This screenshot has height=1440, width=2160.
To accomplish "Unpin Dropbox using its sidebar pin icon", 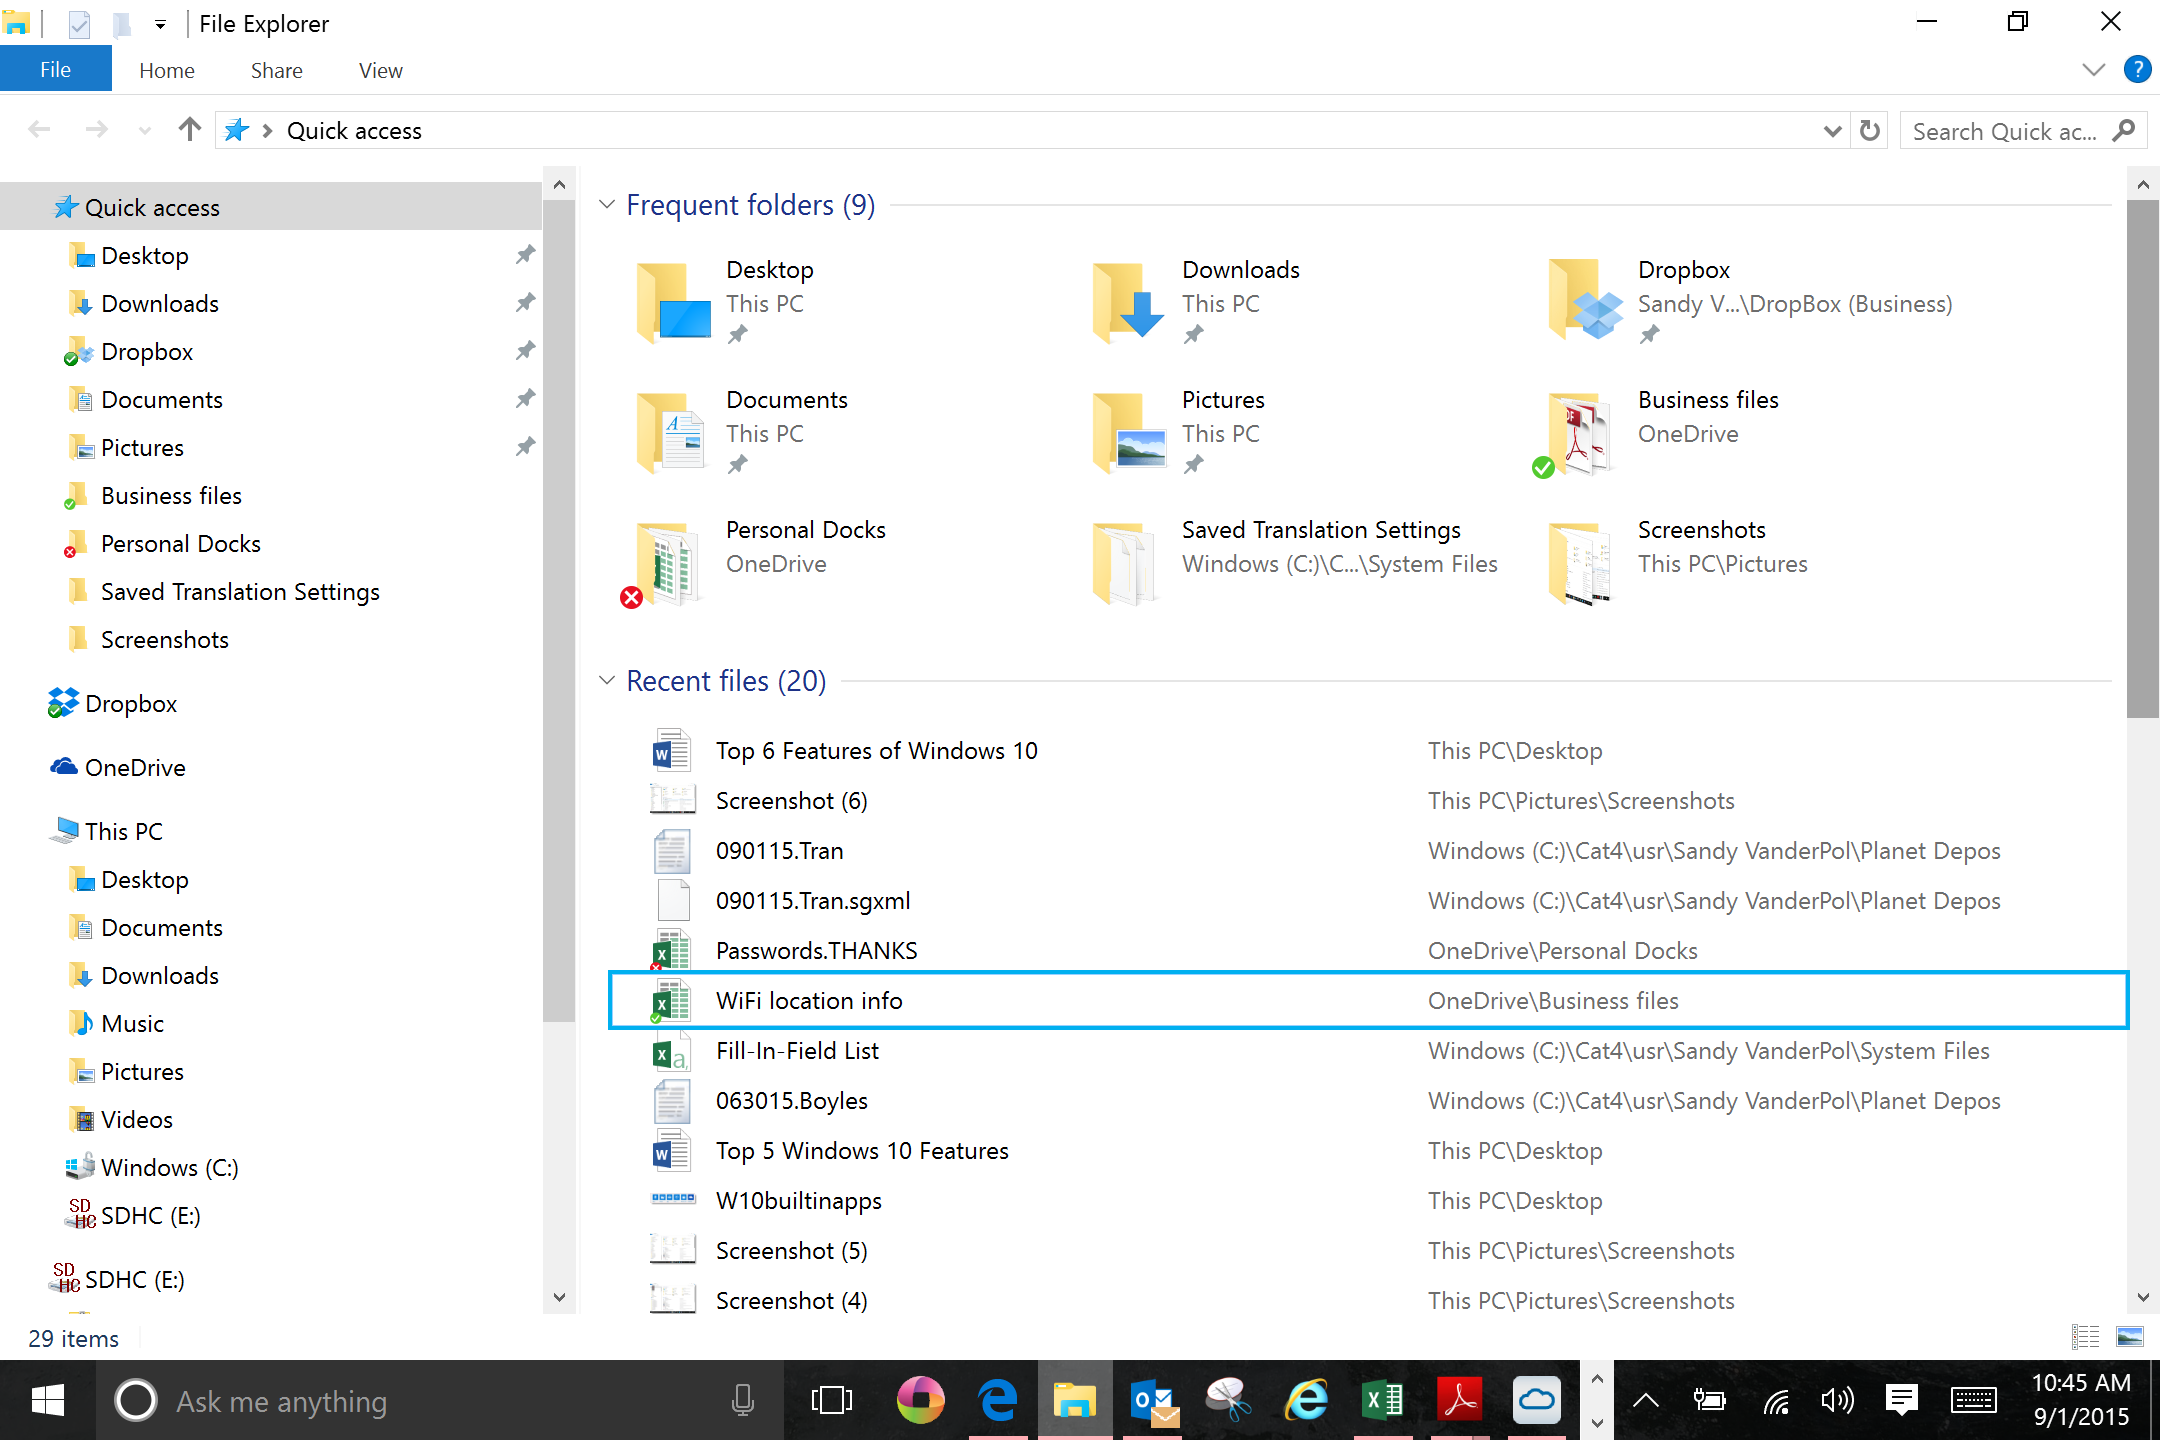I will pyautogui.click(x=524, y=351).
